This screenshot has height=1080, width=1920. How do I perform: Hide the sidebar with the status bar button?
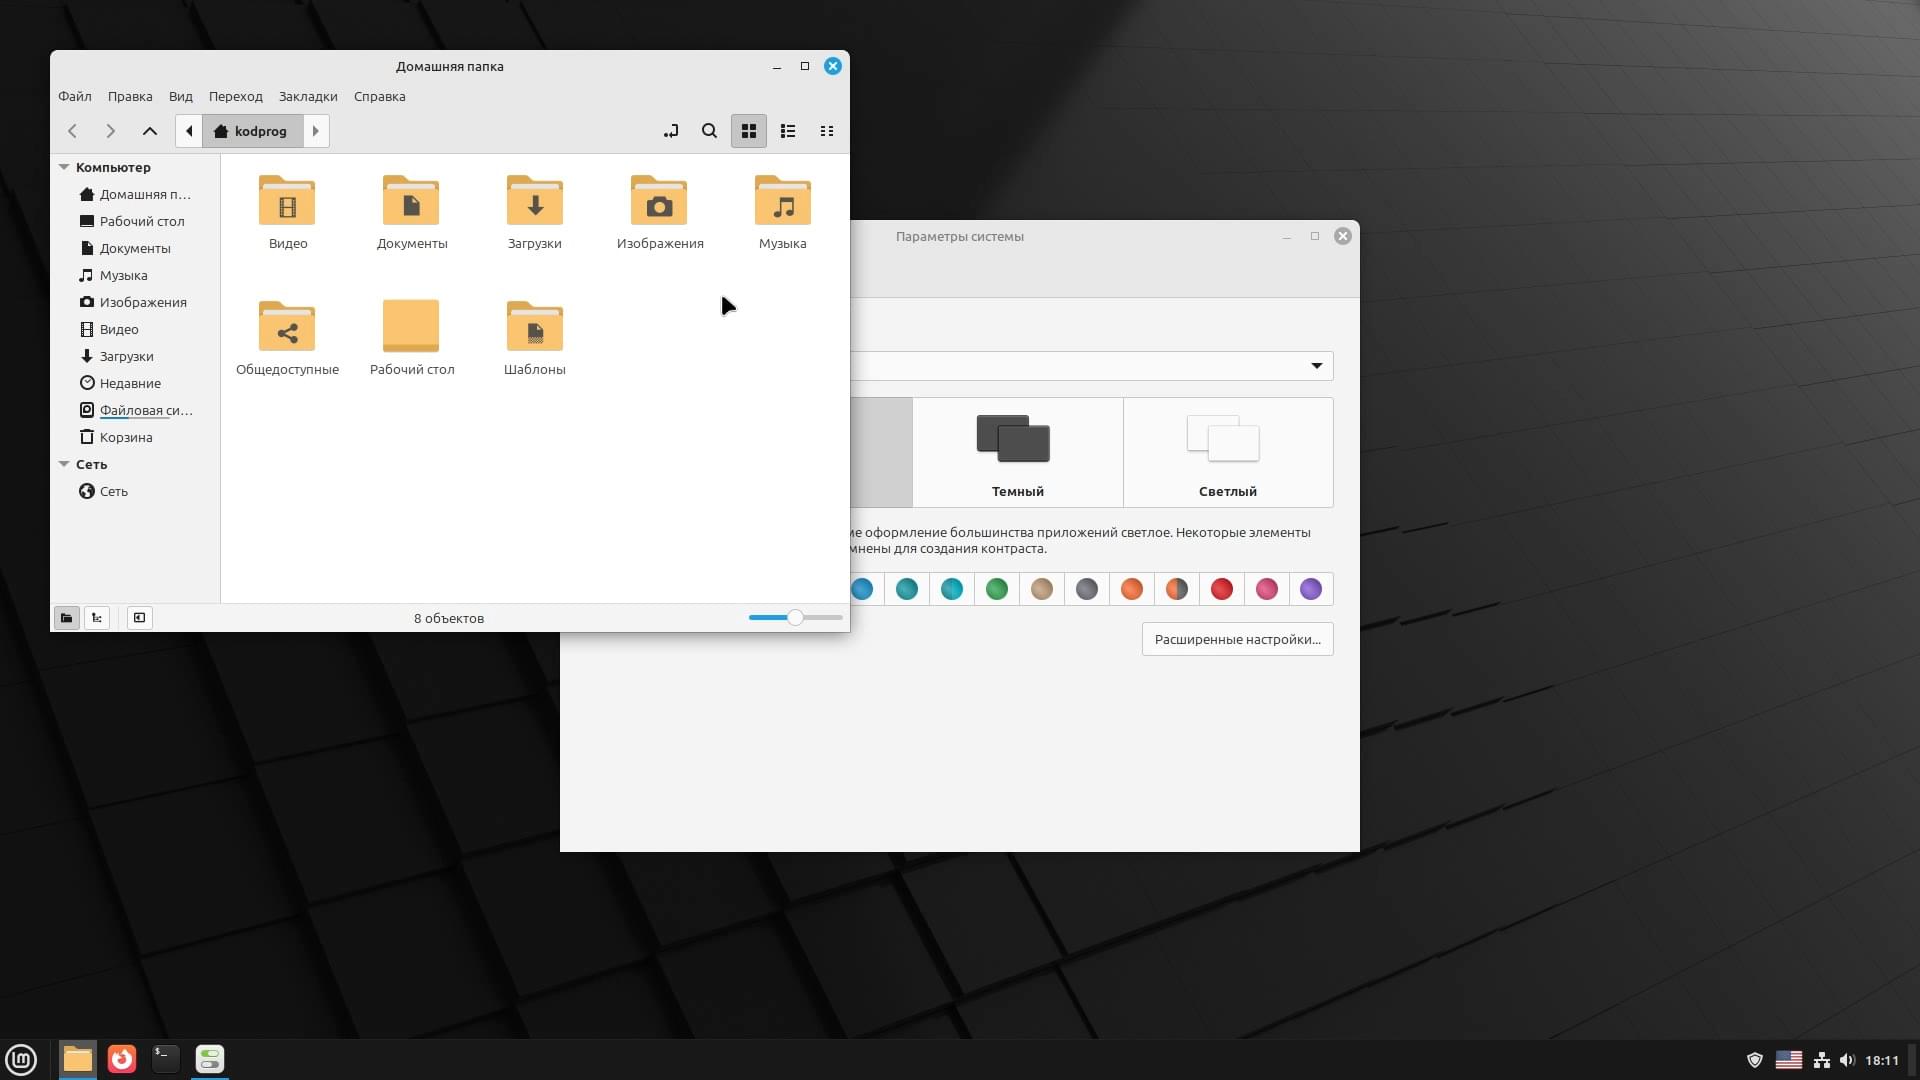(139, 618)
